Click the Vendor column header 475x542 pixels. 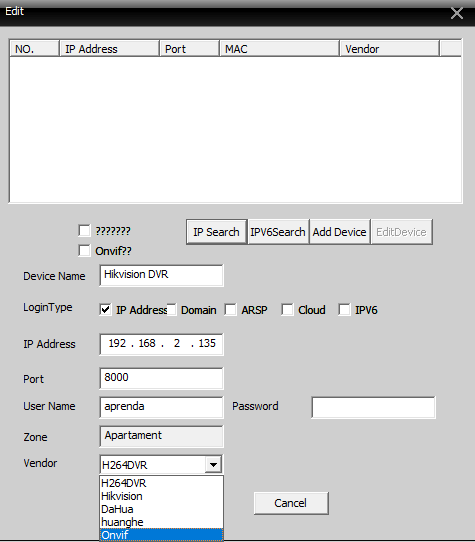pos(390,48)
